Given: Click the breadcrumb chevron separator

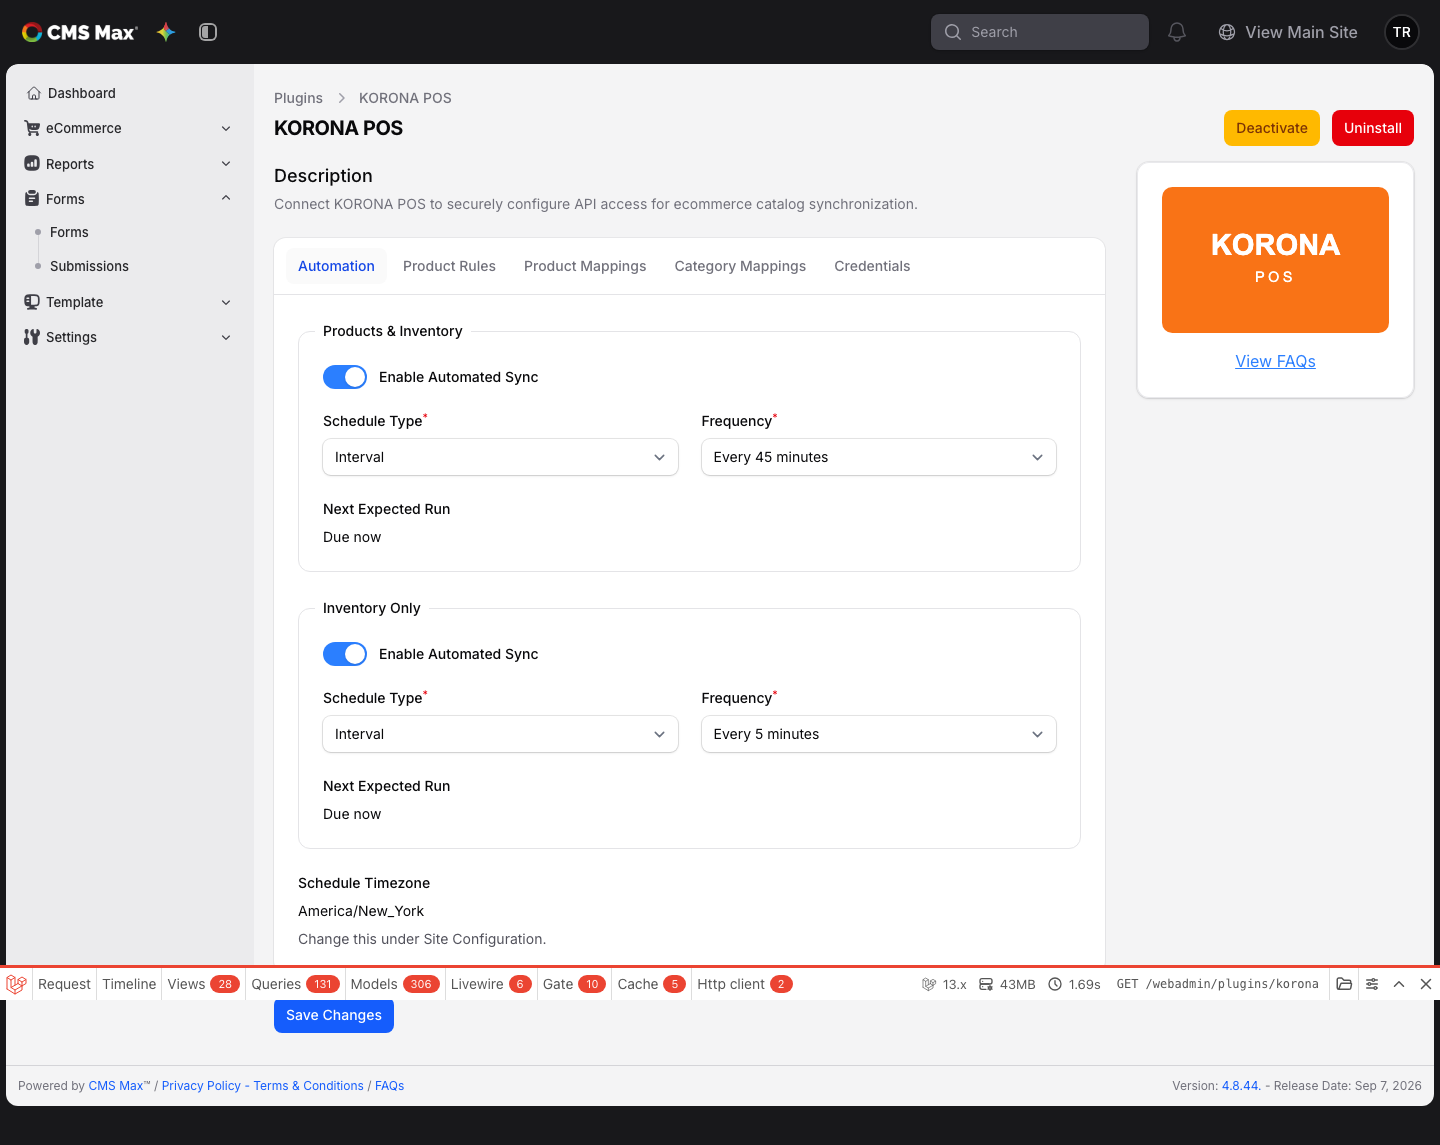Looking at the screenshot, I should [x=341, y=98].
